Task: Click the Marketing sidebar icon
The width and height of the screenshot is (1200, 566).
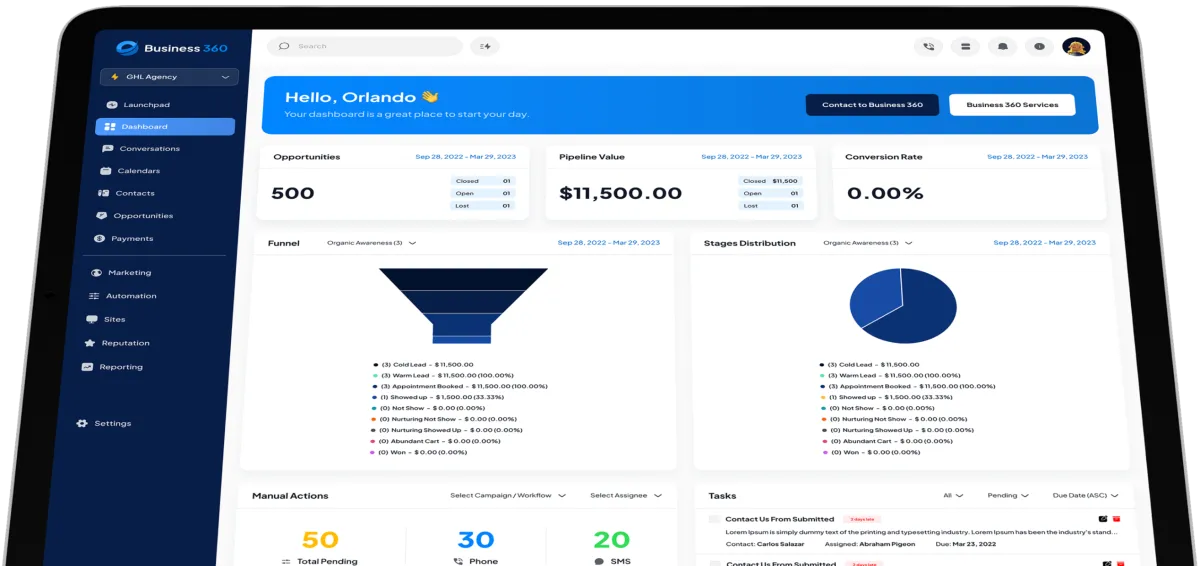Action: [x=96, y=272]
